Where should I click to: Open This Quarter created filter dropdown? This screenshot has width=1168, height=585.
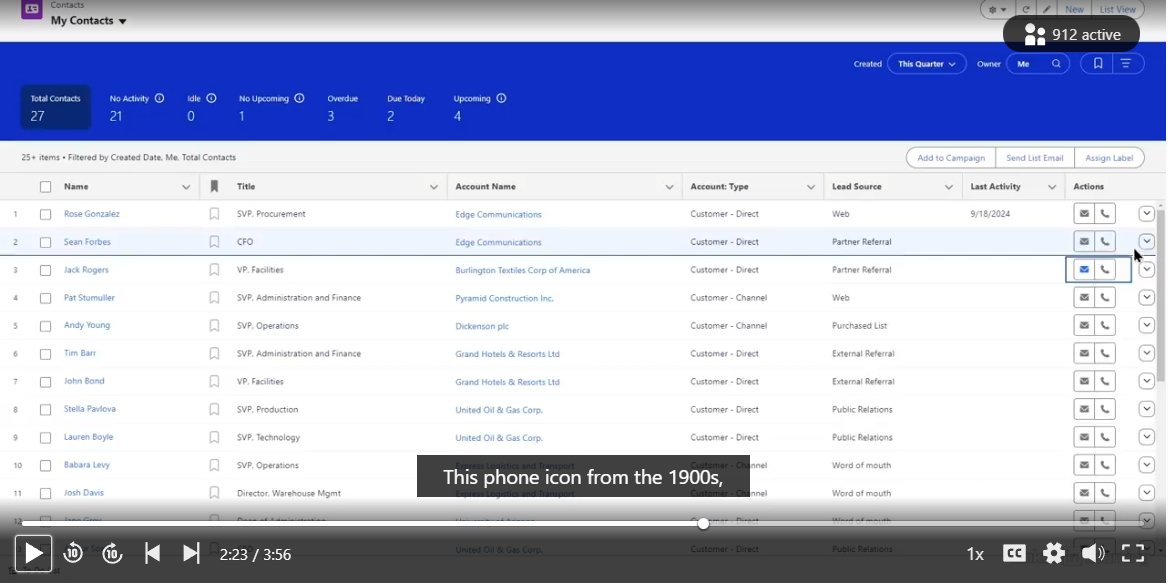(927, 64)
